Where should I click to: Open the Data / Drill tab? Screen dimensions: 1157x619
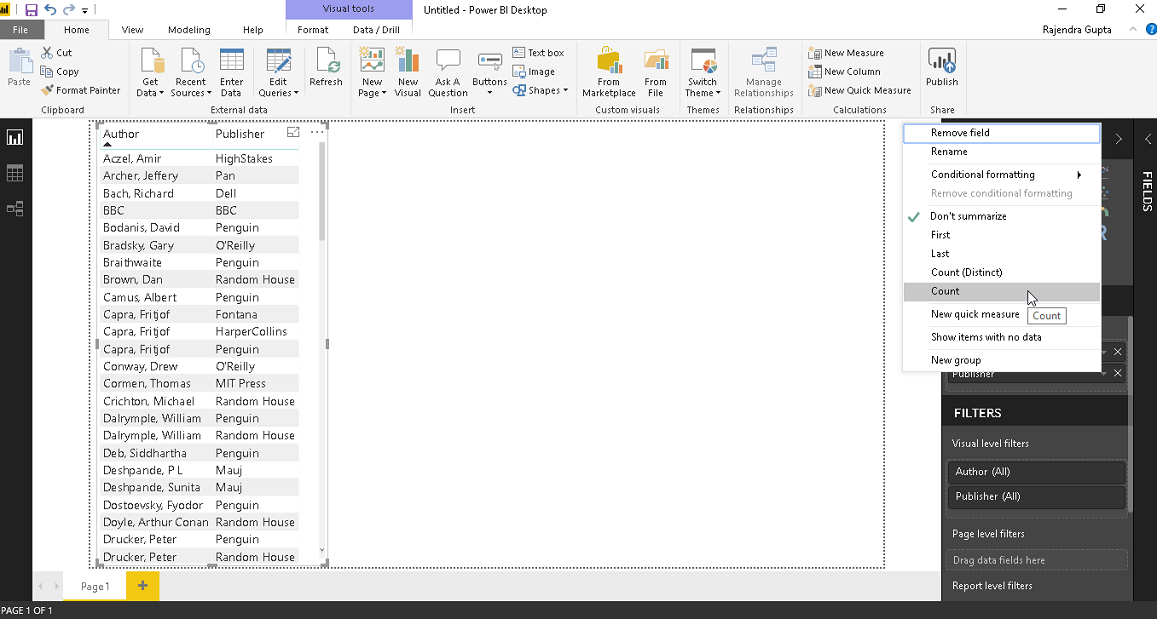tap(376, 30)
